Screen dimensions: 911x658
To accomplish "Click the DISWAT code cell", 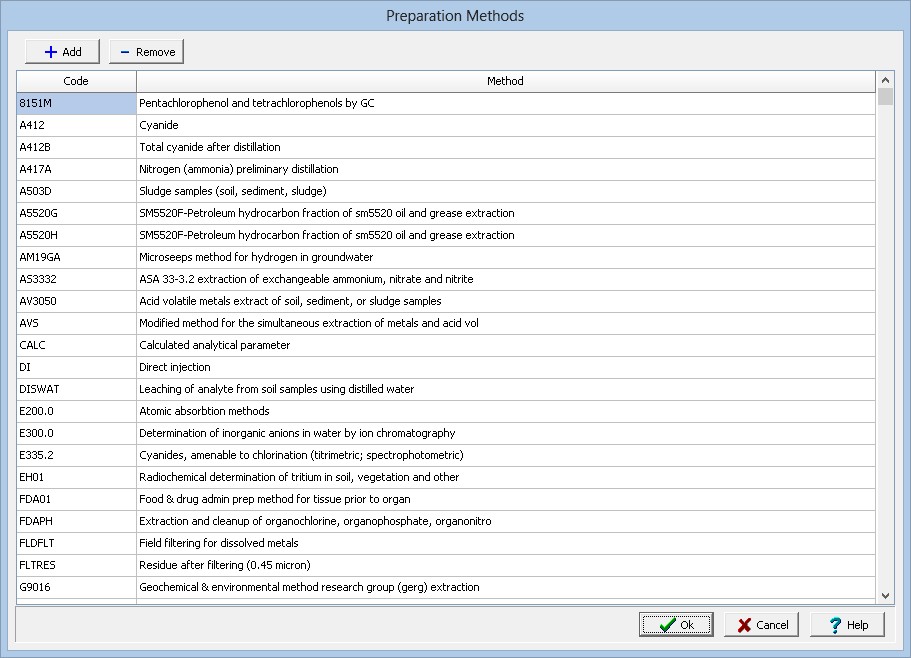I will click(x=76, y=389).
